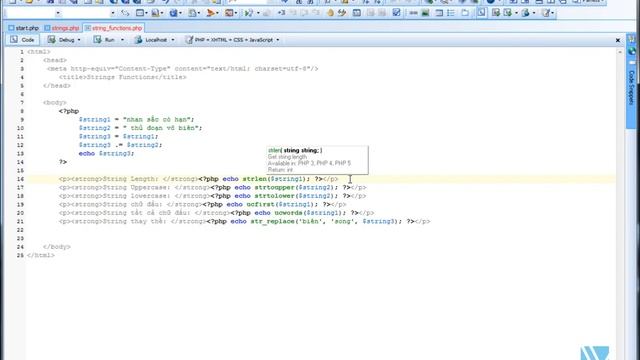Switch to the strings.php tab
This screenshot has width=640, height=360.
[x=62, y=28]
